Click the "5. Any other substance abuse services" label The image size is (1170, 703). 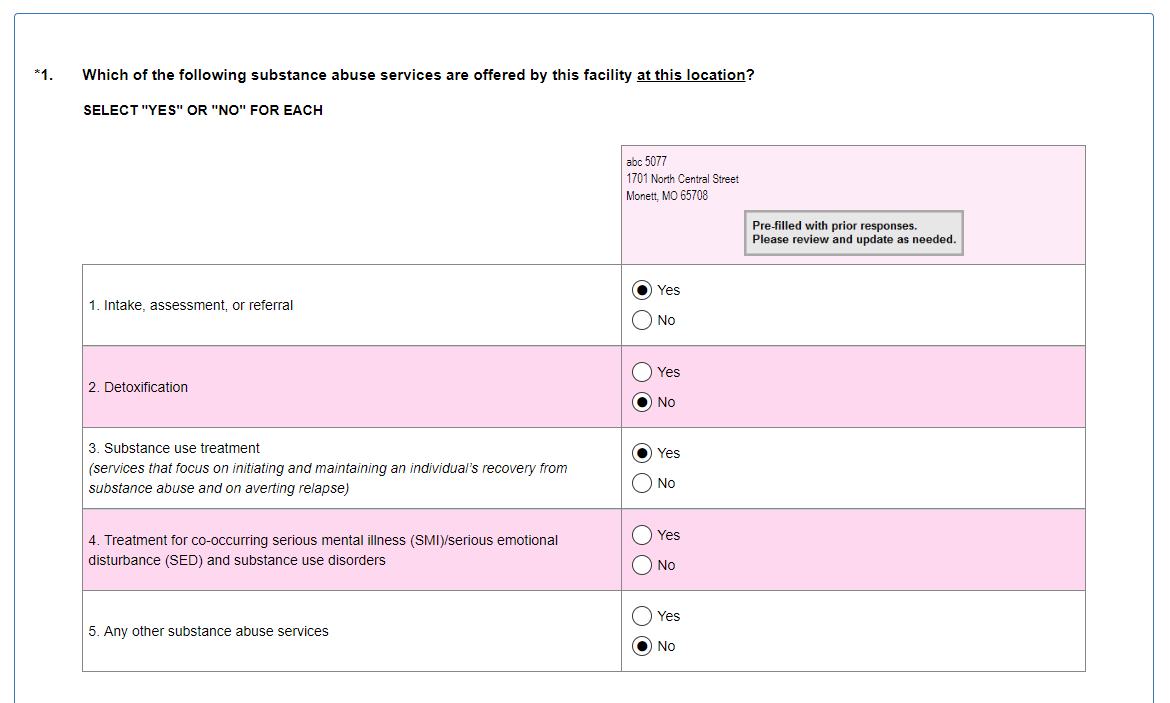click(208, 631)
